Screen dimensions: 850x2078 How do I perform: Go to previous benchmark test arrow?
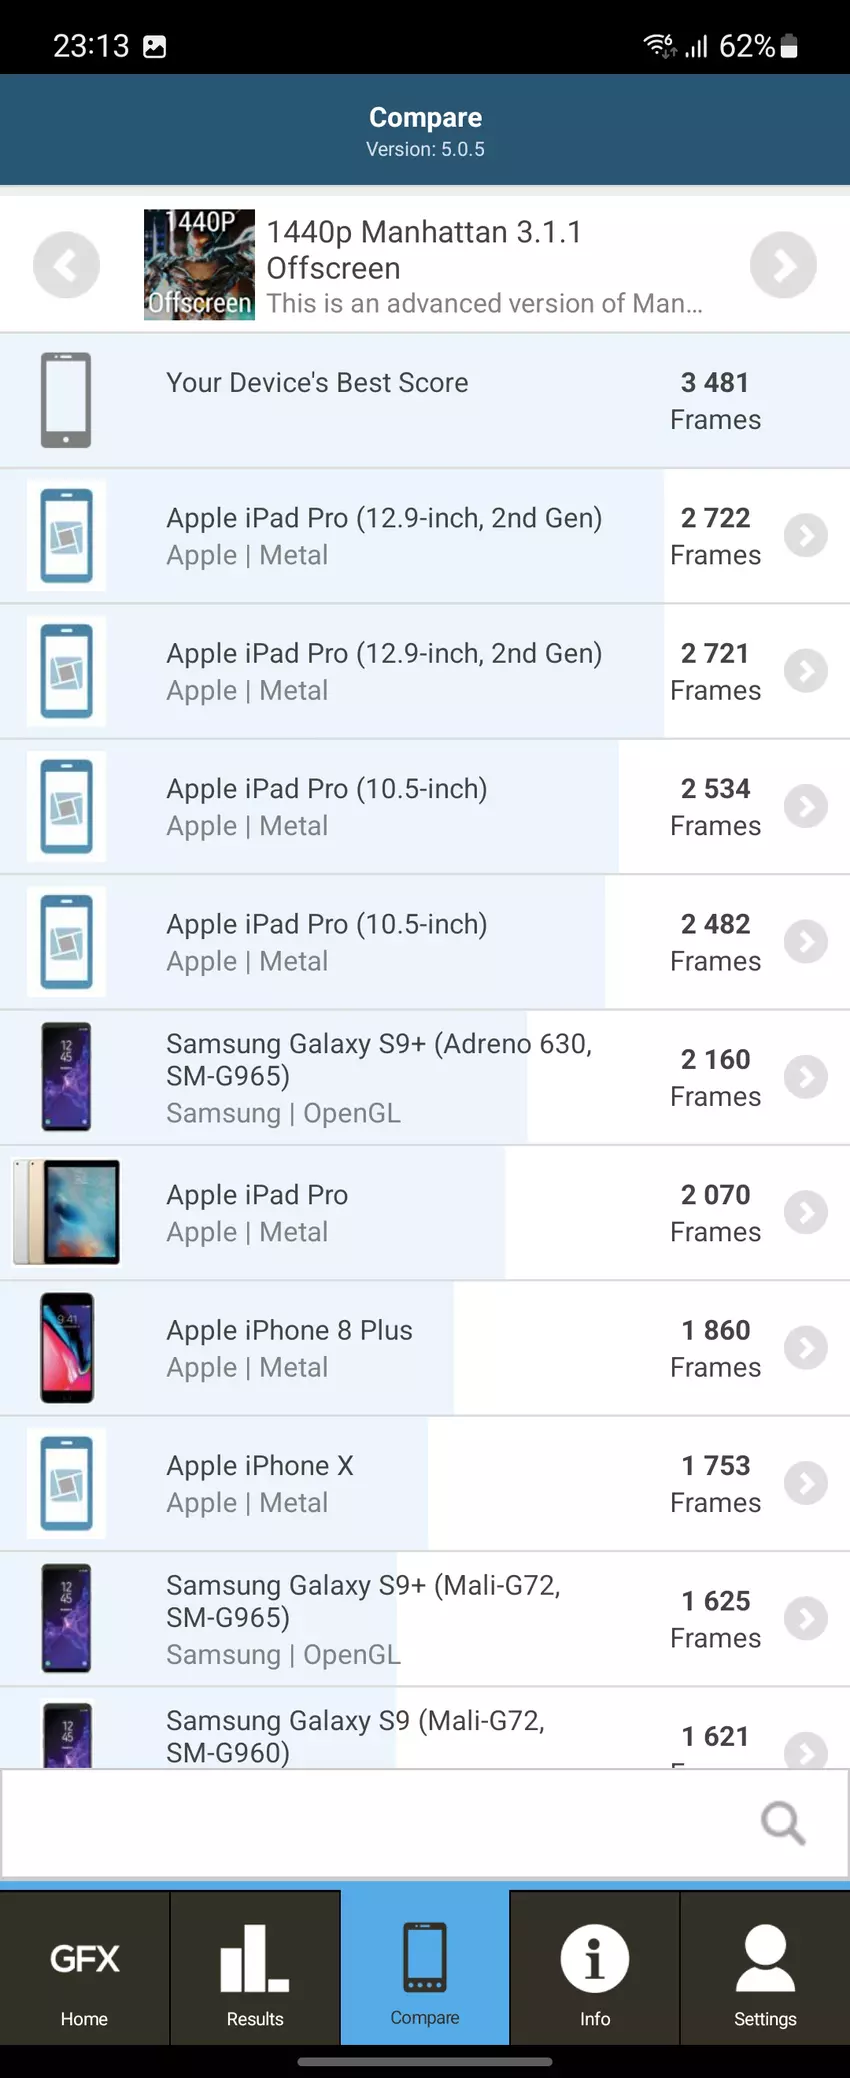(66, 265)
